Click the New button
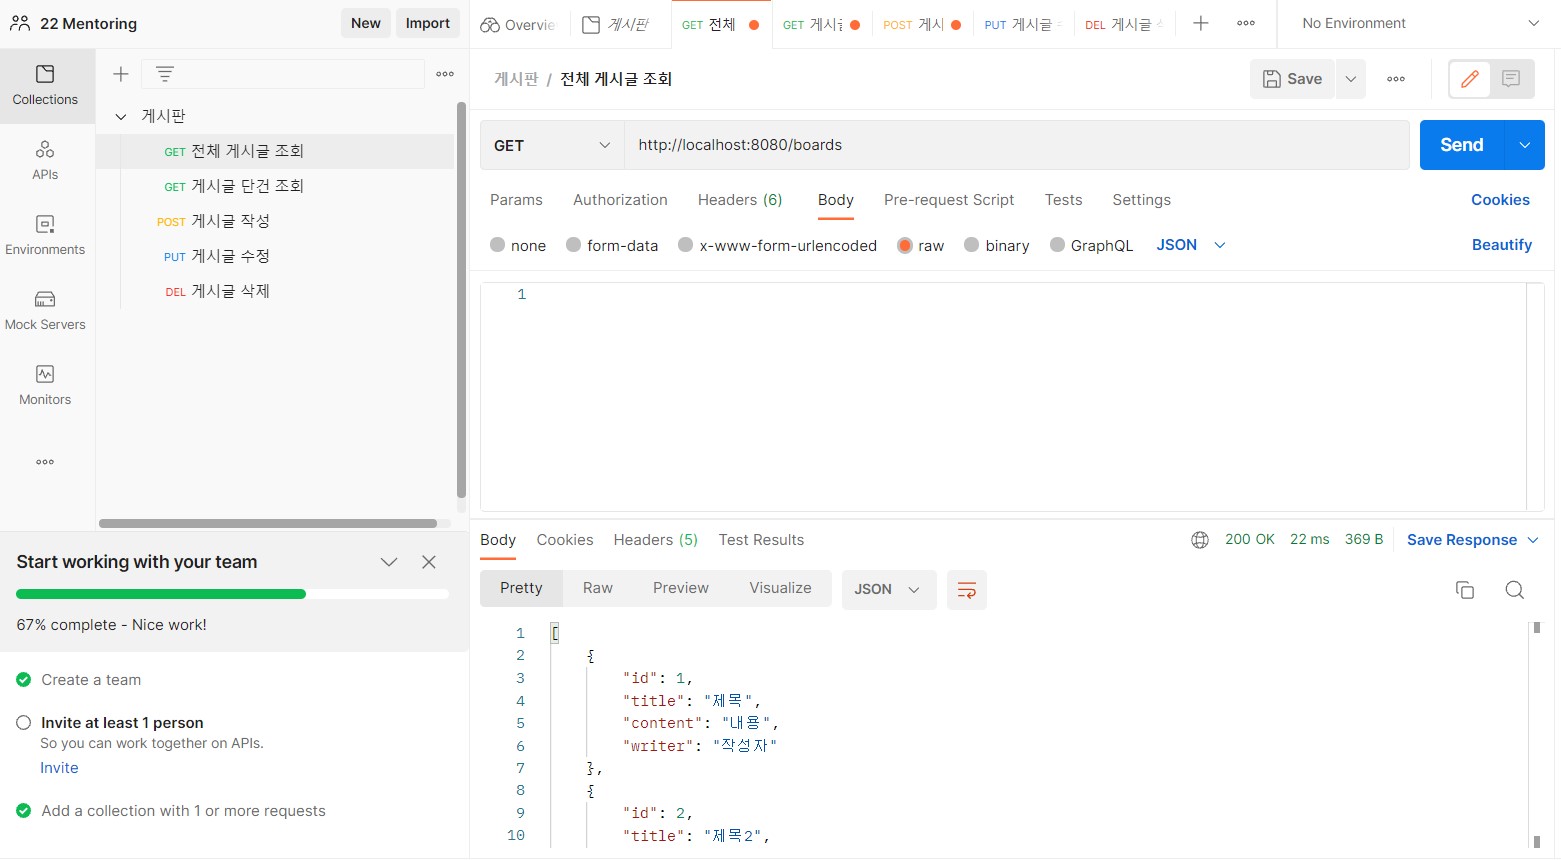 pyautogui.click(x=366, y=23)
